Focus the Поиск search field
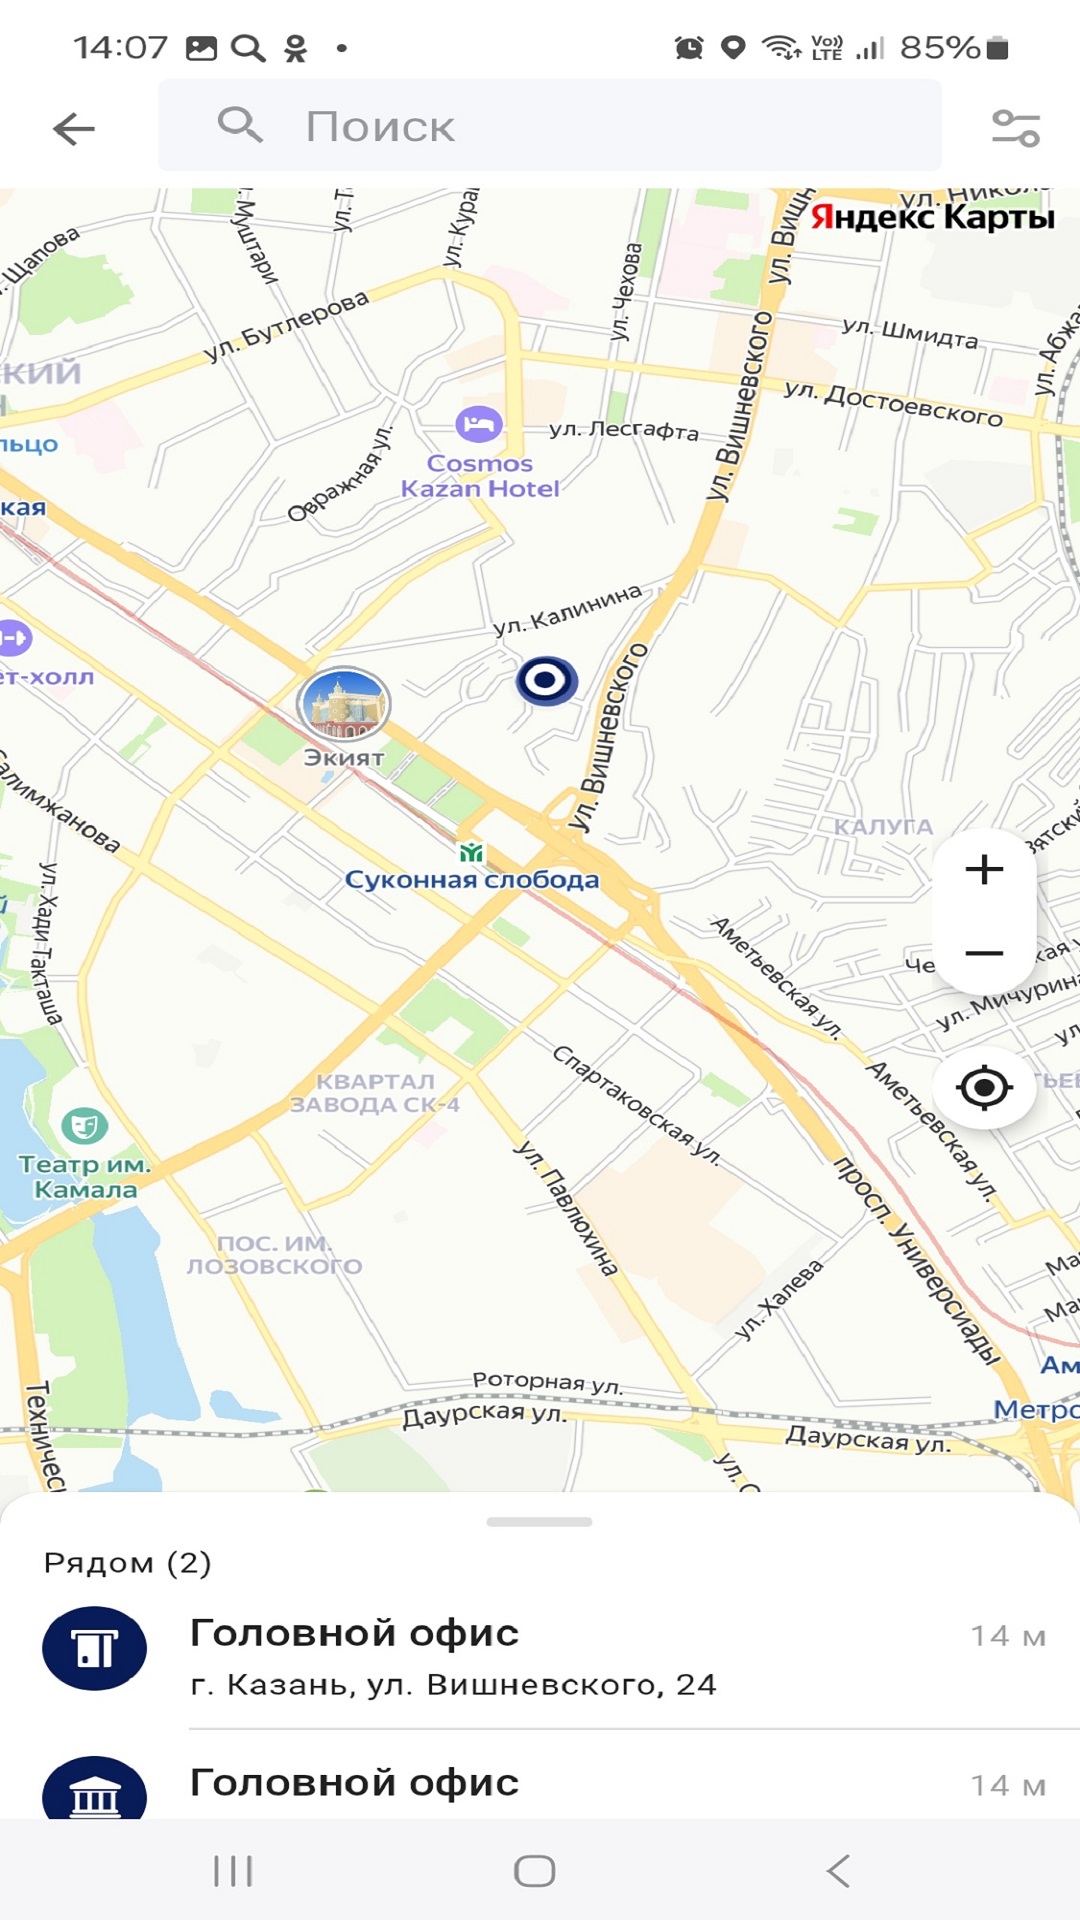The image size is (1080, 1920). 550,126
